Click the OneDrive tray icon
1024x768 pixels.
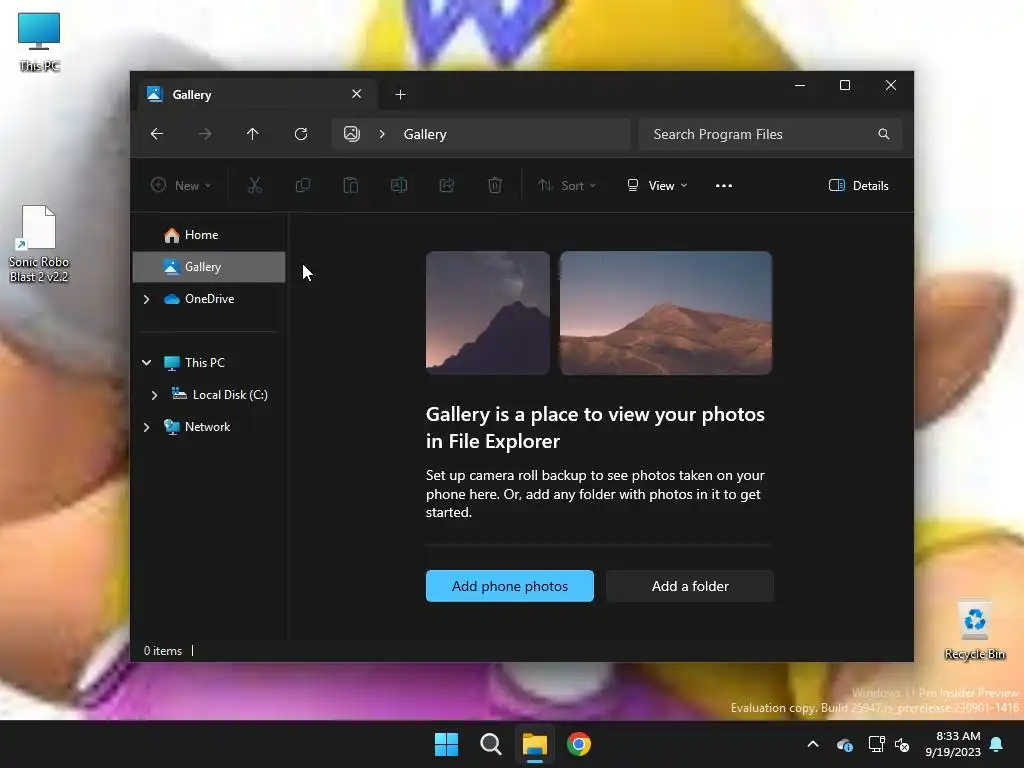844,744
